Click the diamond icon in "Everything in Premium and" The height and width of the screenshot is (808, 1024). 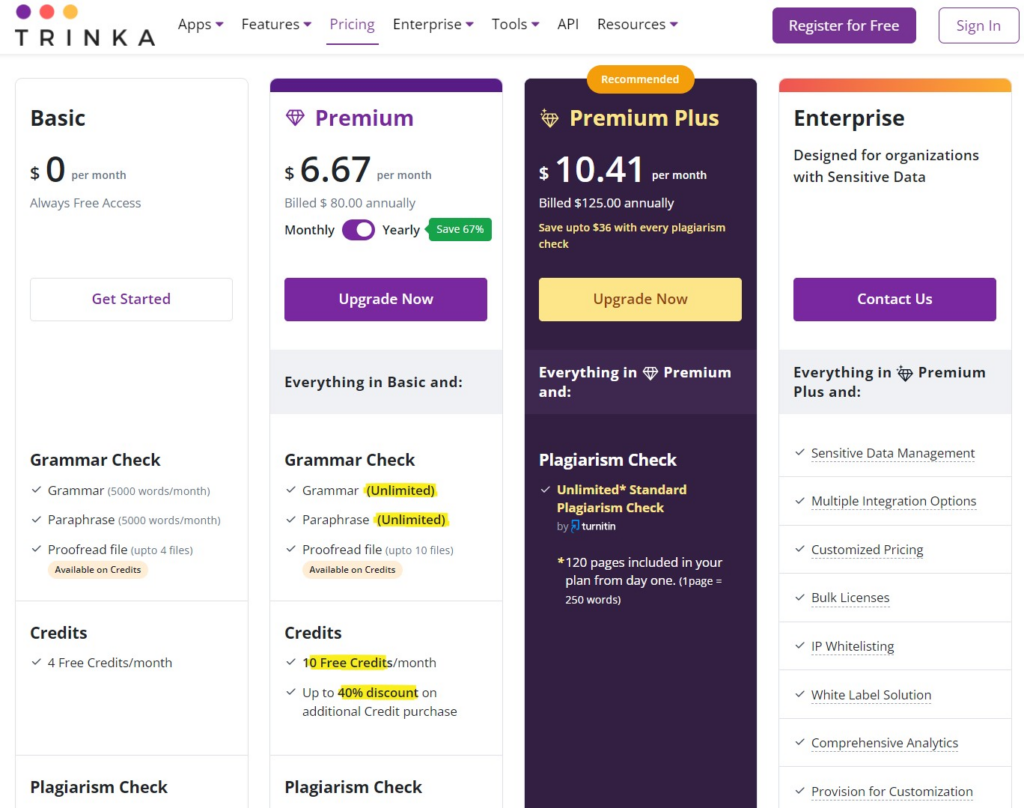pyautogui.click(x=650, y=372)
